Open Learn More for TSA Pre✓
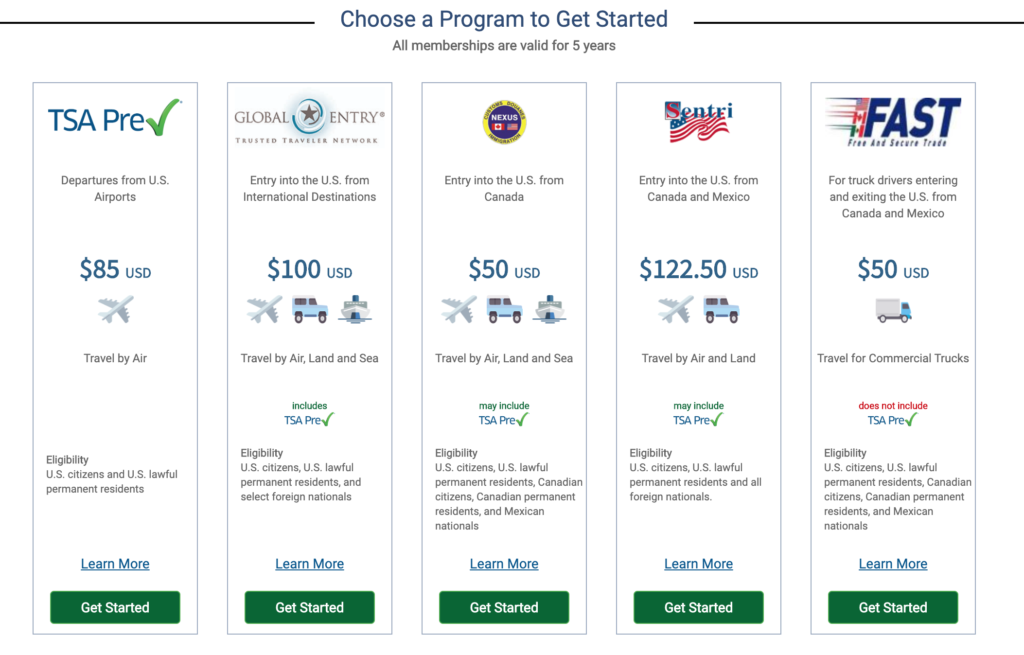Viewport: 1024px width, 655px height. tap(115, 564)
